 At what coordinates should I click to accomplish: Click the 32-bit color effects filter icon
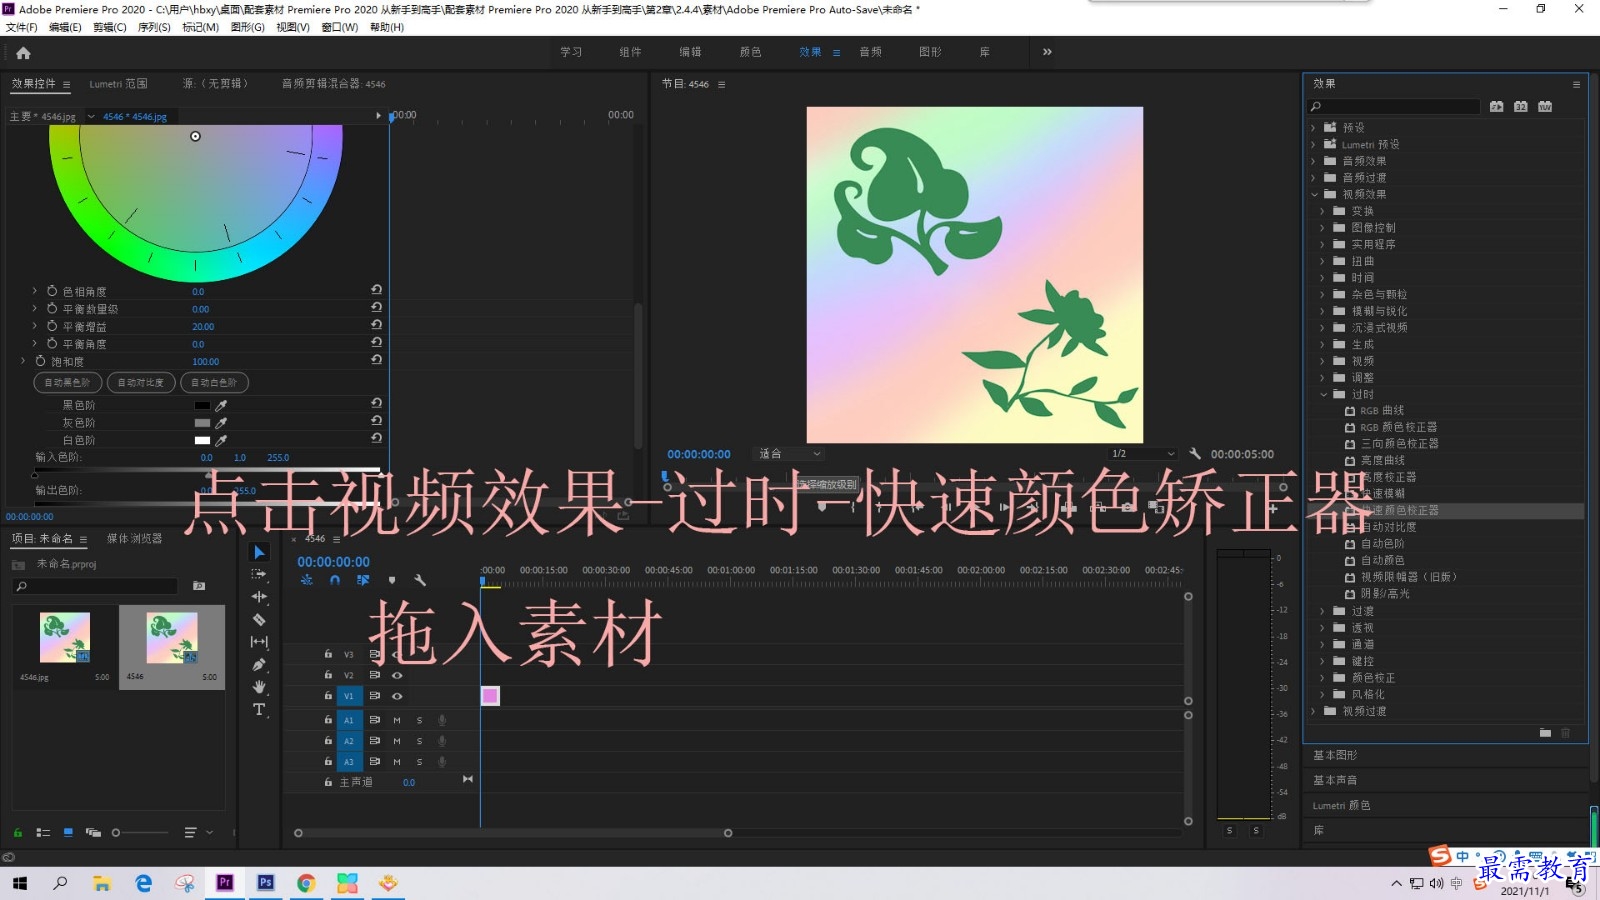(1520, 106)
